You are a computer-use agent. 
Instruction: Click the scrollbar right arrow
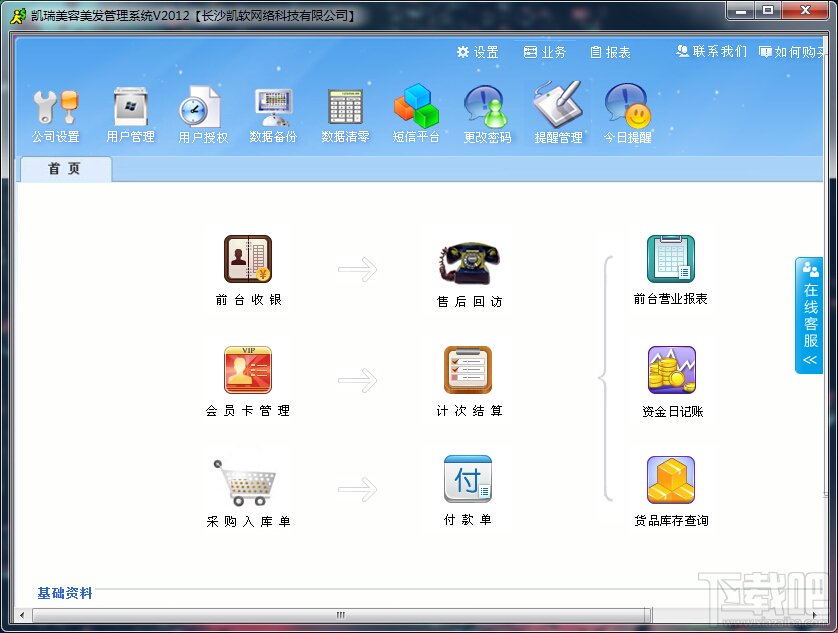point(814,615)
